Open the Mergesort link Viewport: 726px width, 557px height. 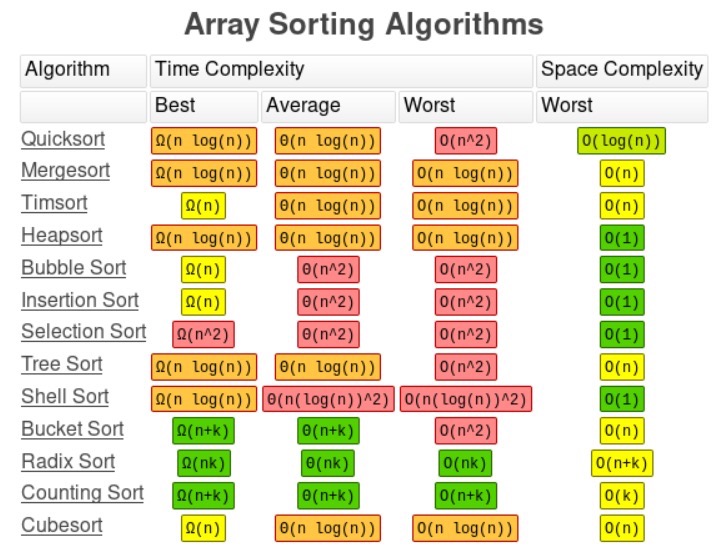click(65, 171)
